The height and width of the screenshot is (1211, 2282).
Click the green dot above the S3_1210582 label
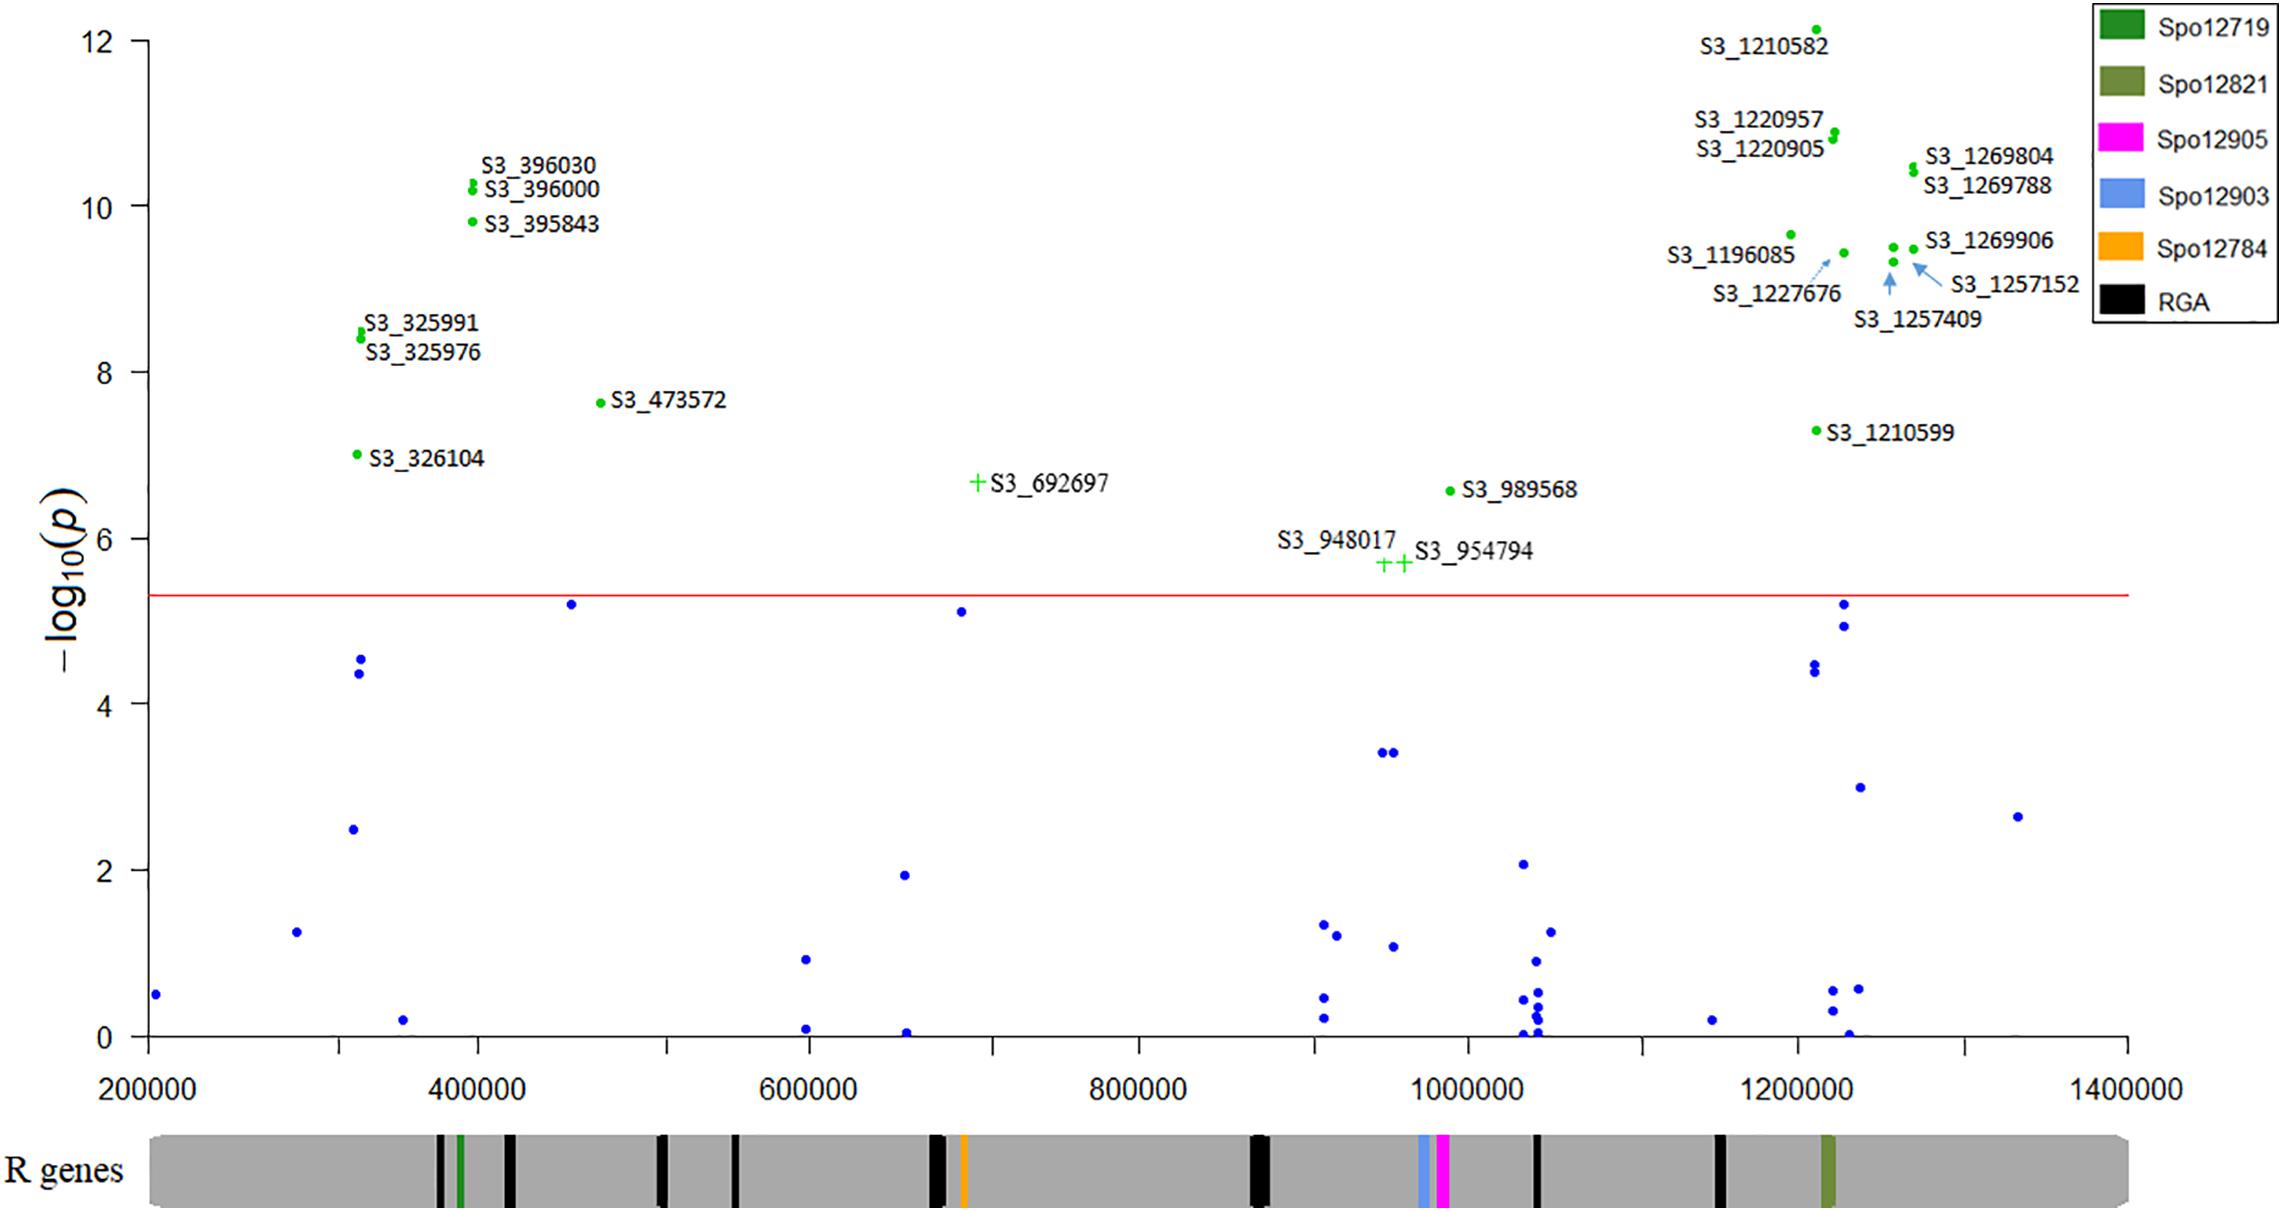[1816, 30]
